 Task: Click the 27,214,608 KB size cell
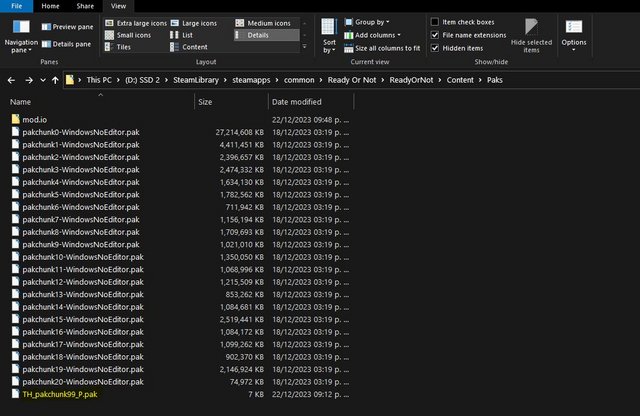[x=240, y=132]
